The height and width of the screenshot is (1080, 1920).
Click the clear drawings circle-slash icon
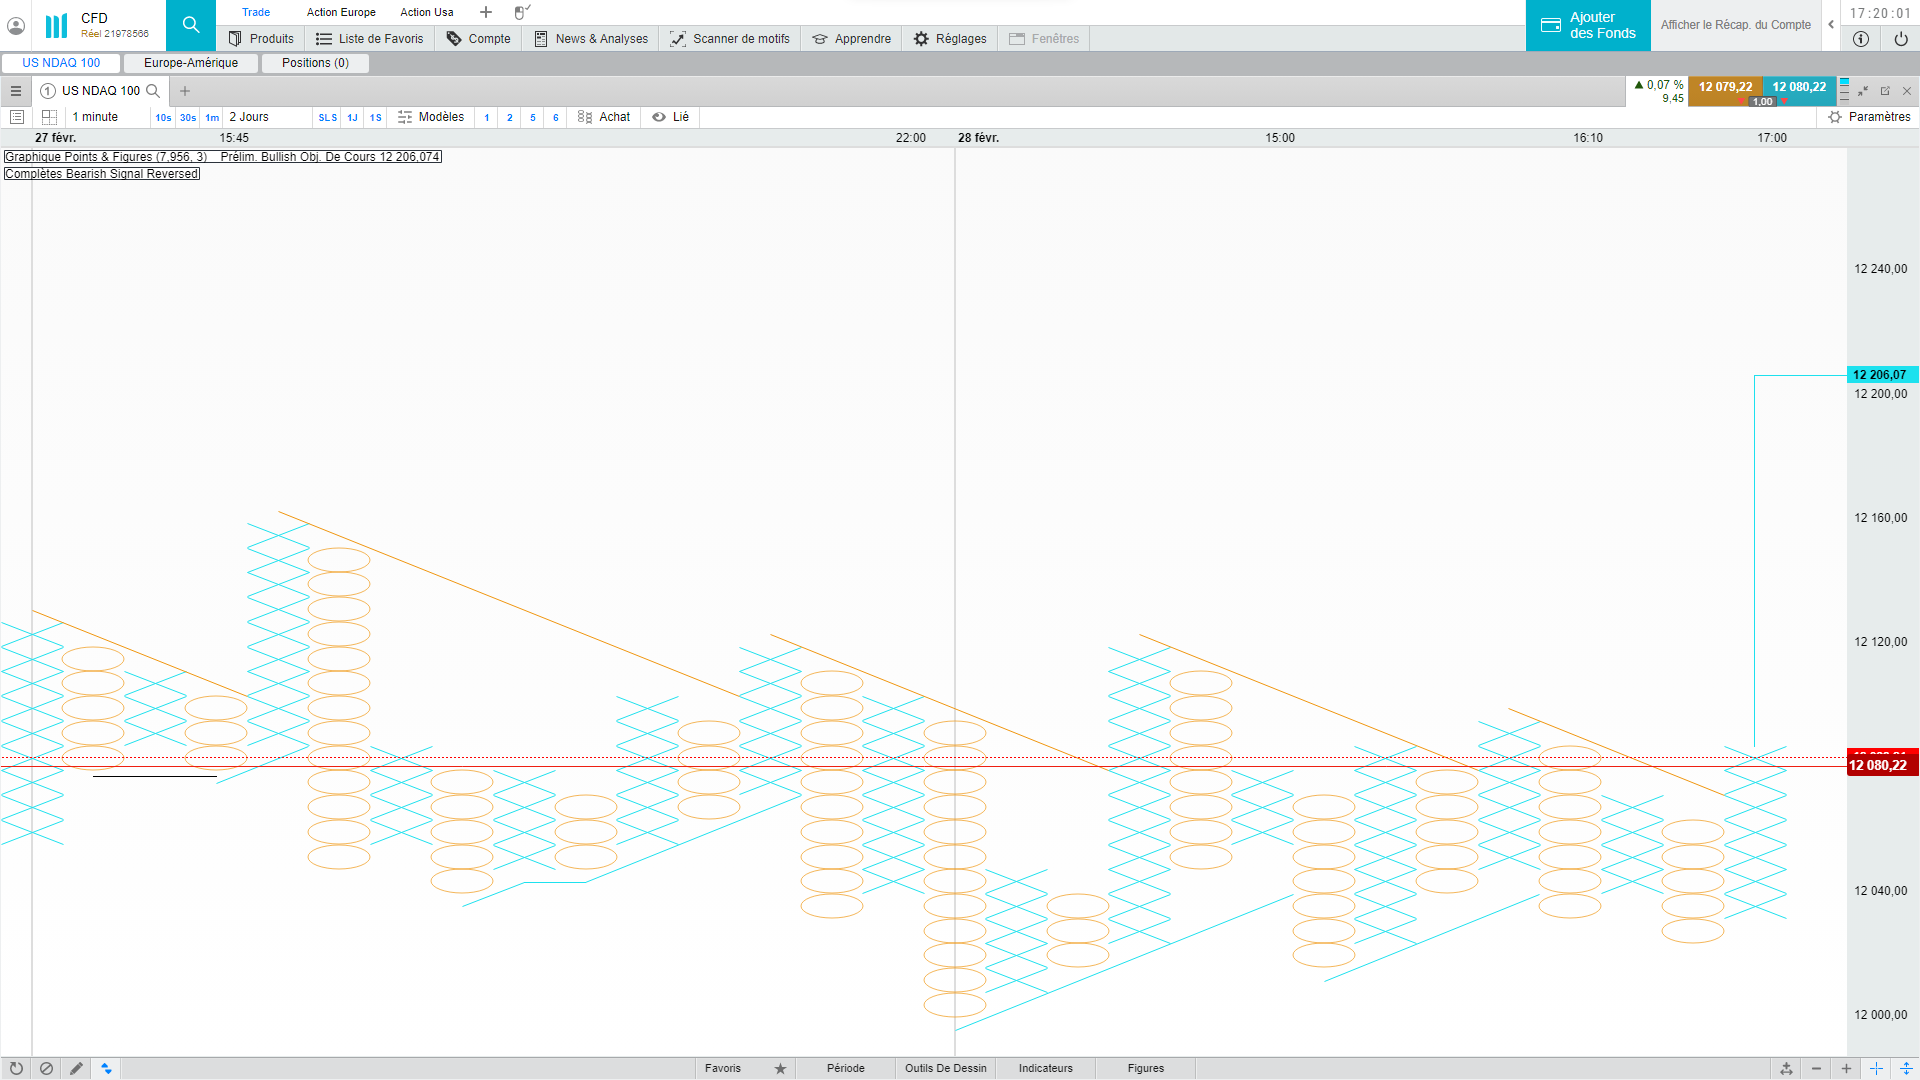(x=46, y=1068)
